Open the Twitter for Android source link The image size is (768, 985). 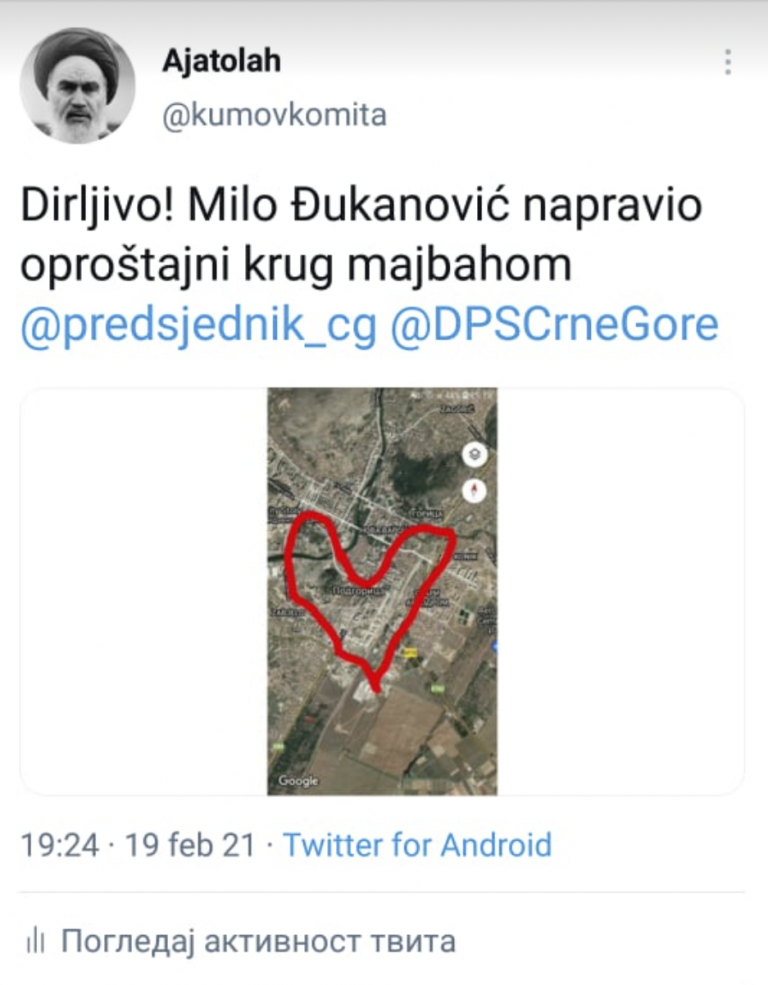417,845
